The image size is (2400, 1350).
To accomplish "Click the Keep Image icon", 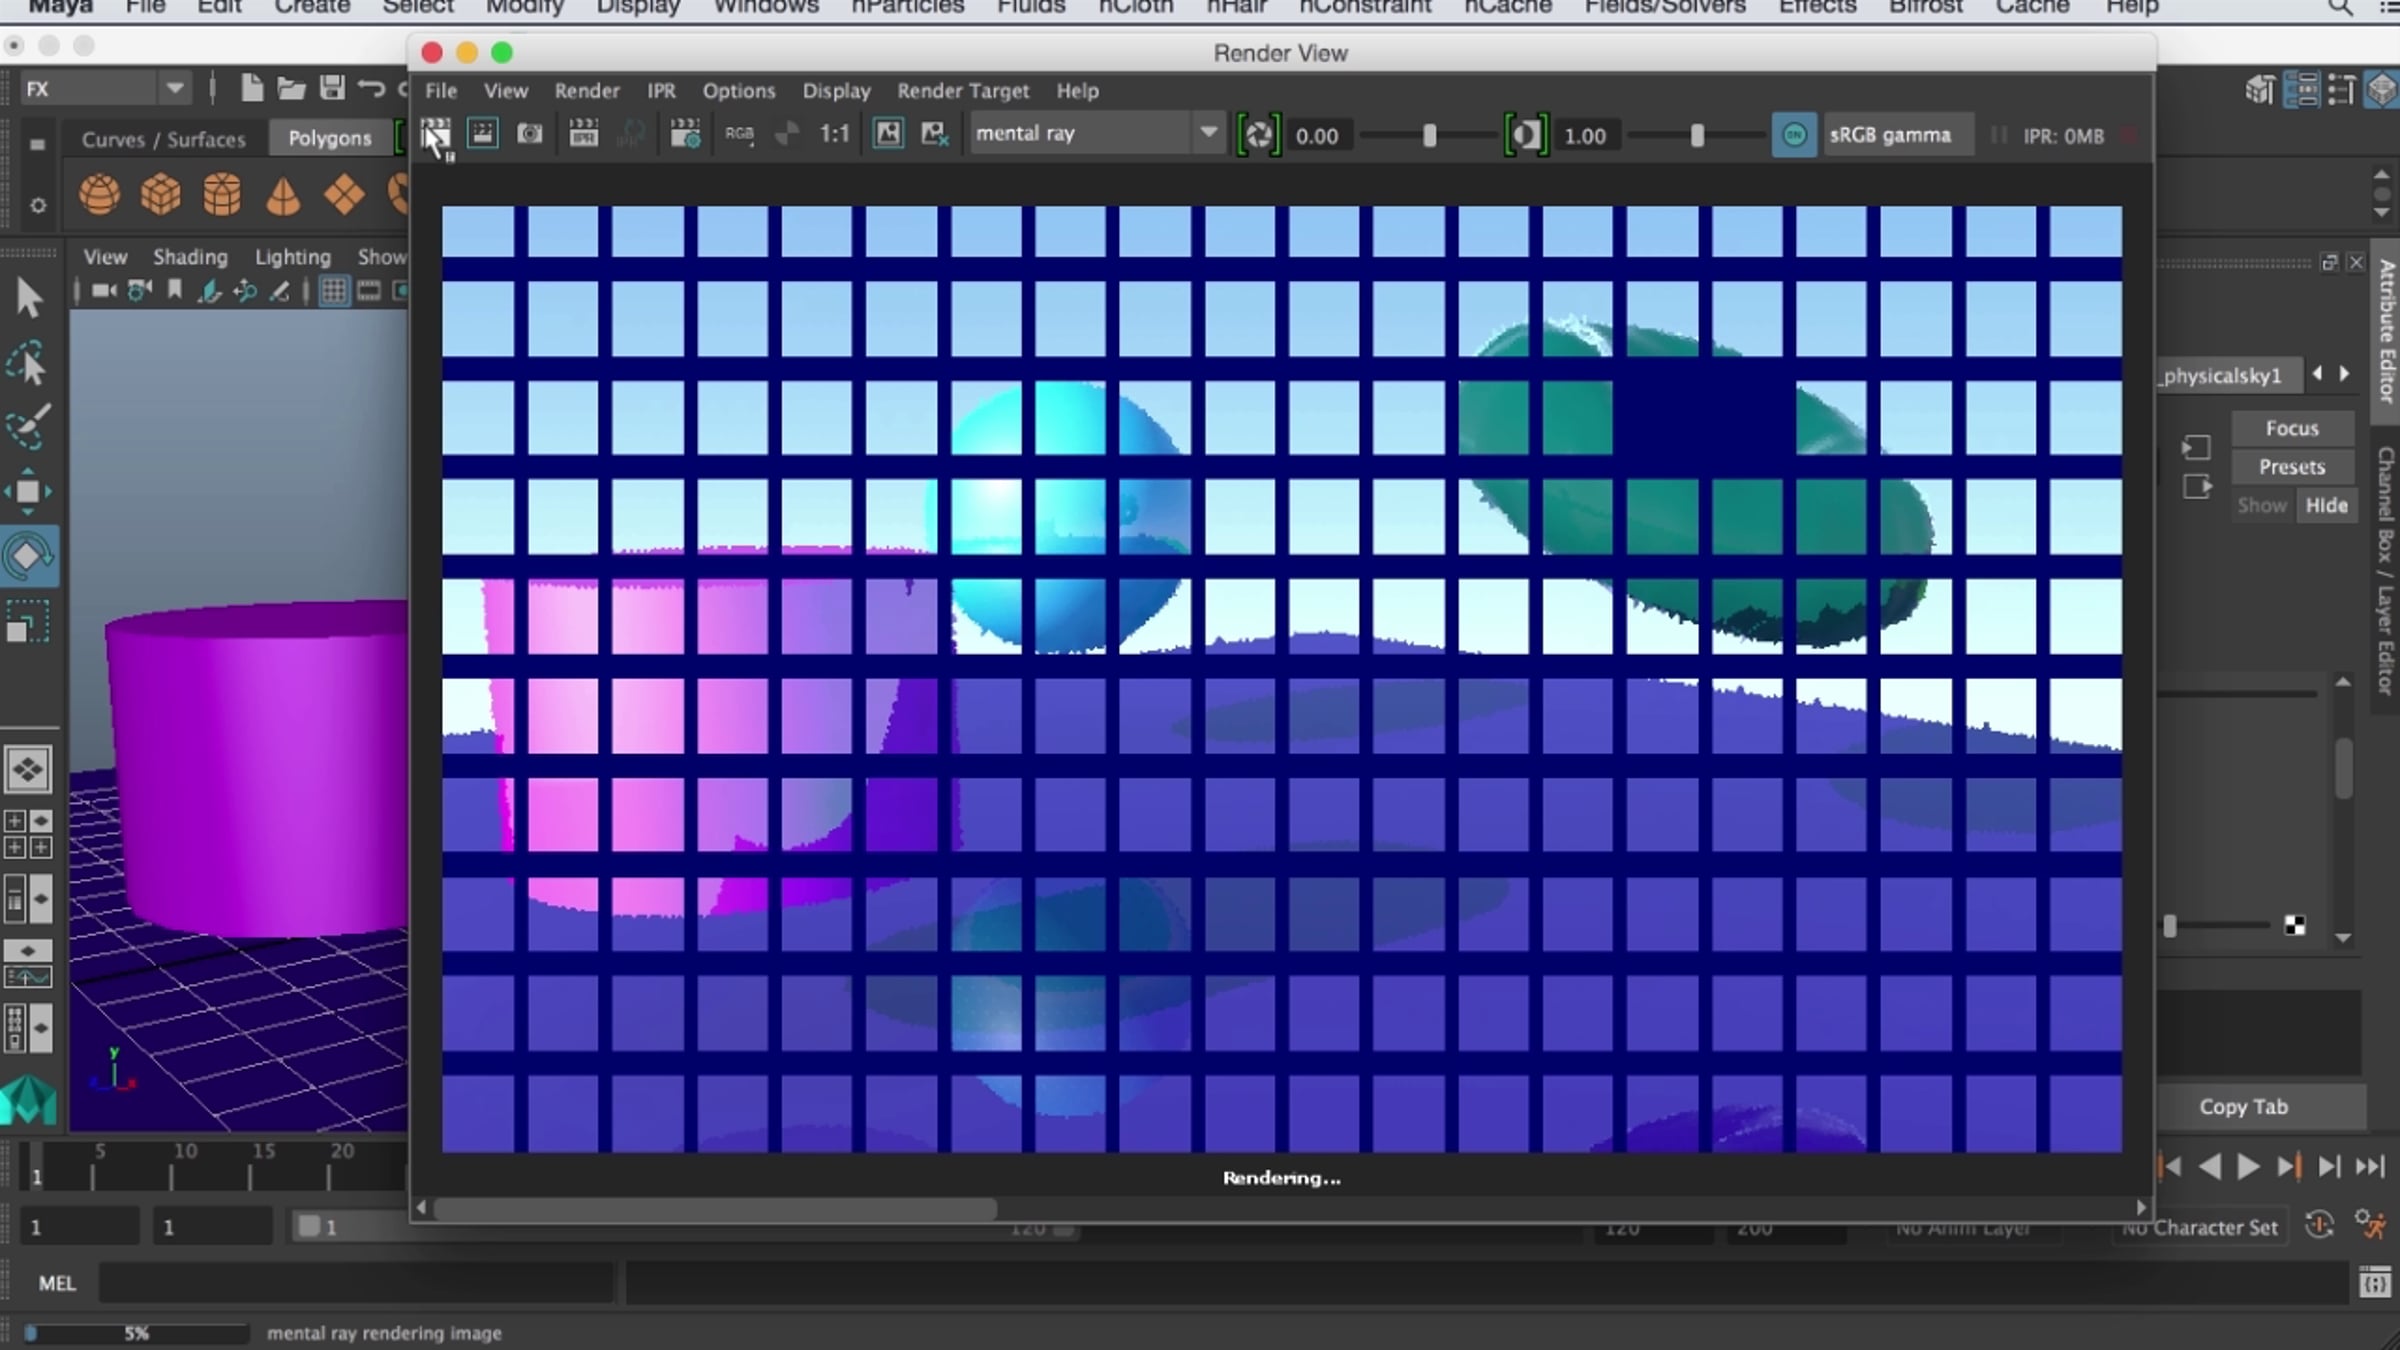I will pyautogui.click(x=888, y=134).
